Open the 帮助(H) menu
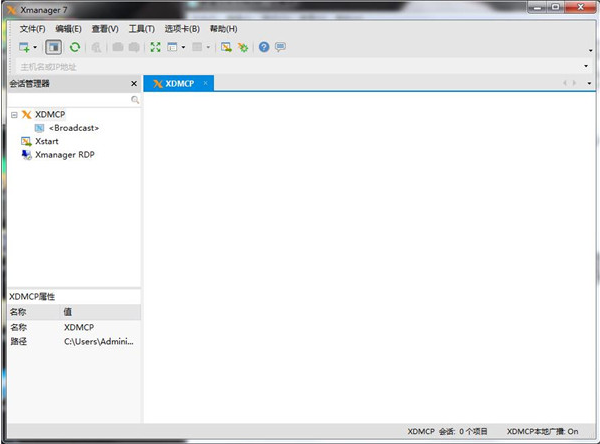Viewport: 600px width, 444px height. tap(223, 29)
